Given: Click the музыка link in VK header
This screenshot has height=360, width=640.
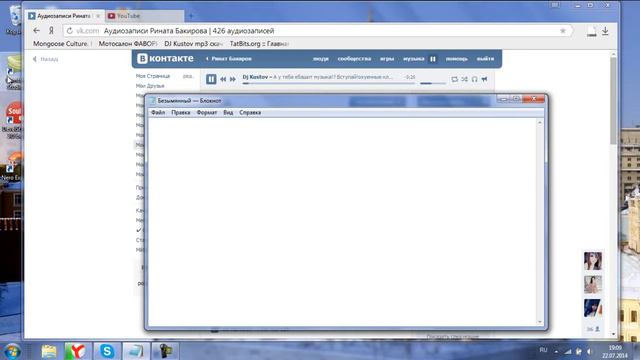Looking at the screenshot, I should pyautogui.click(x=413, y=59).
